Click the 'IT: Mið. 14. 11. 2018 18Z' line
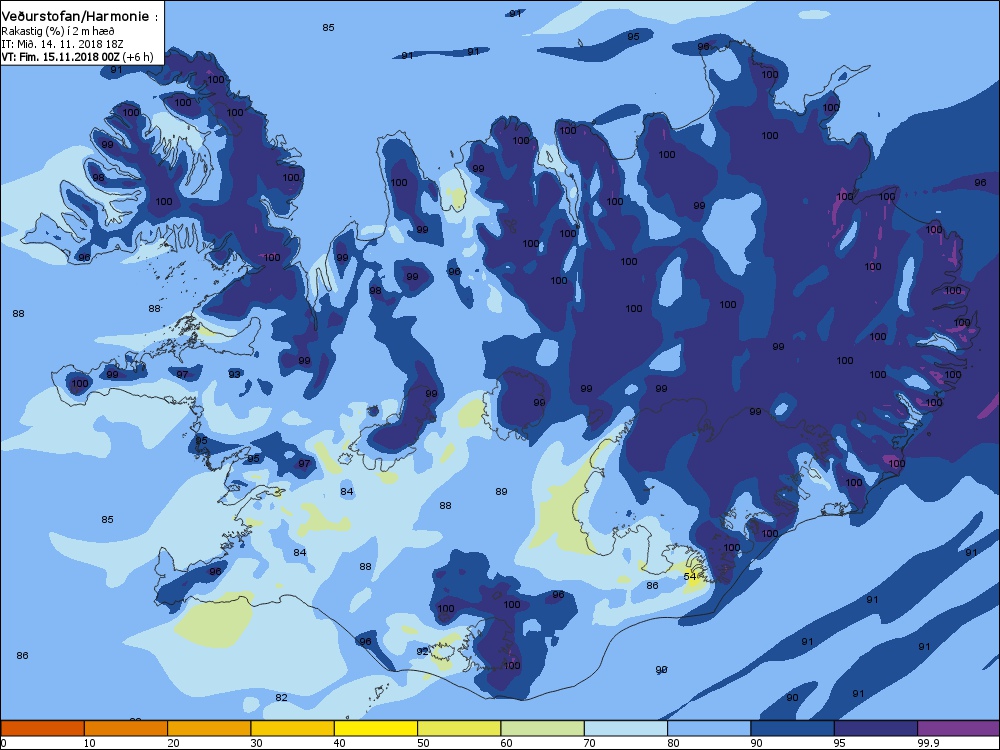Image resolution: width=1000 pixels, height=750 pixels. click(62, 44)
